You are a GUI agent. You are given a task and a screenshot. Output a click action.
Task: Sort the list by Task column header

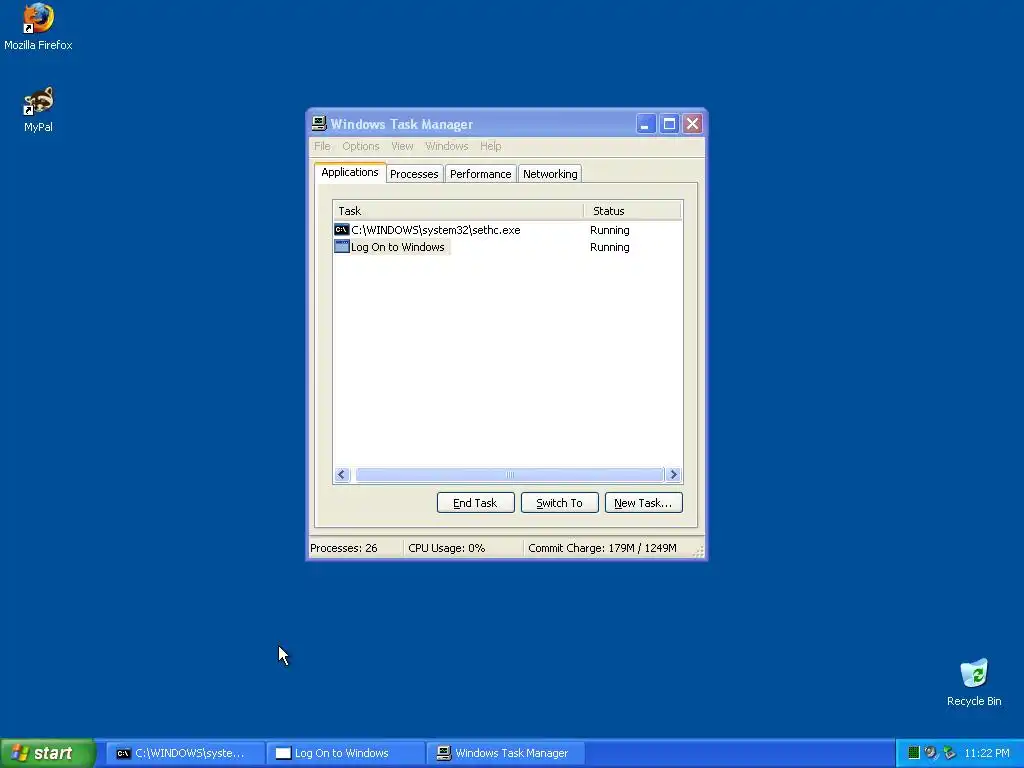pos(458,211)
